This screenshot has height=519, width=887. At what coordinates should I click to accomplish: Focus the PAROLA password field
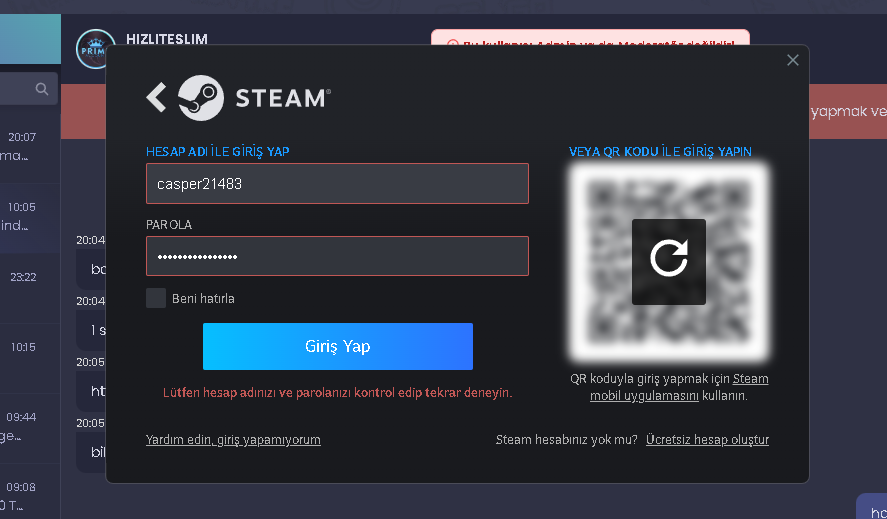click(337, 256)
